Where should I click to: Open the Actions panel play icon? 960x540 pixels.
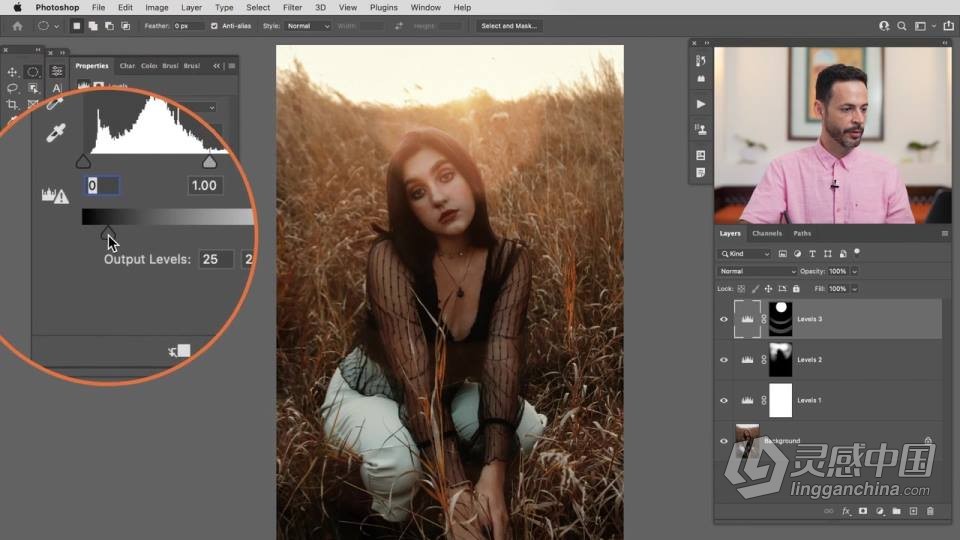tap(701, 104)
